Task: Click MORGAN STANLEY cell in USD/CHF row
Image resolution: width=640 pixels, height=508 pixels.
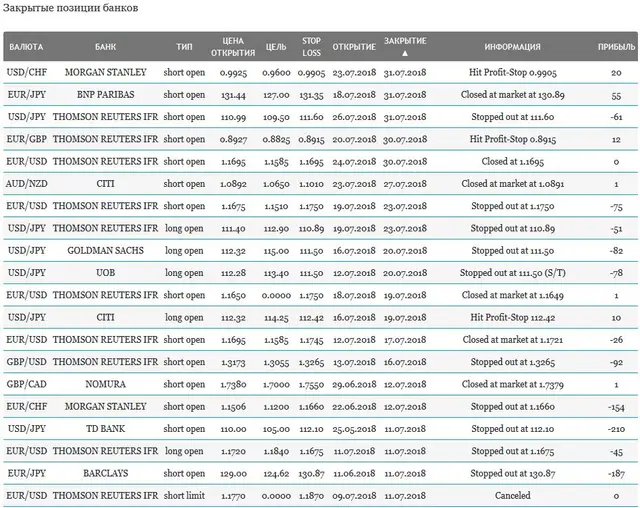Action: tap(105, 73)
